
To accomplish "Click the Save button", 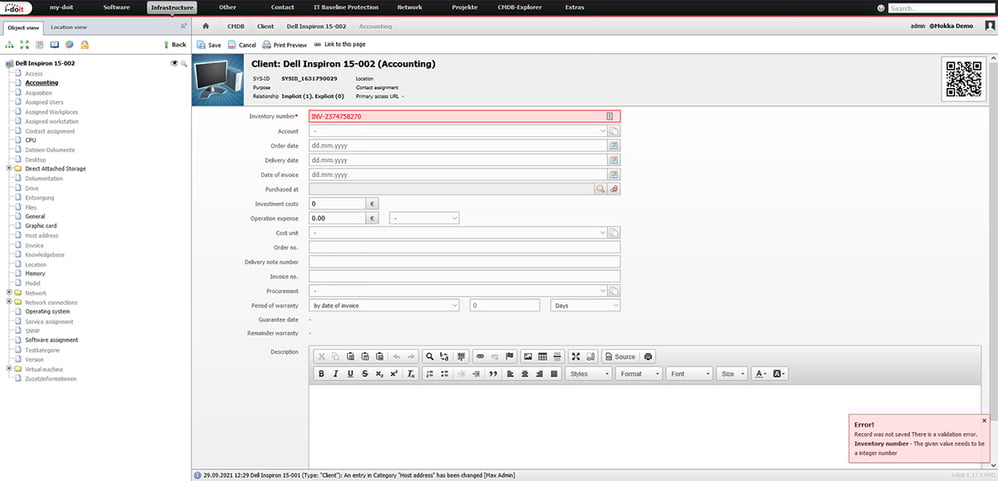I will [x=209, y=45].
